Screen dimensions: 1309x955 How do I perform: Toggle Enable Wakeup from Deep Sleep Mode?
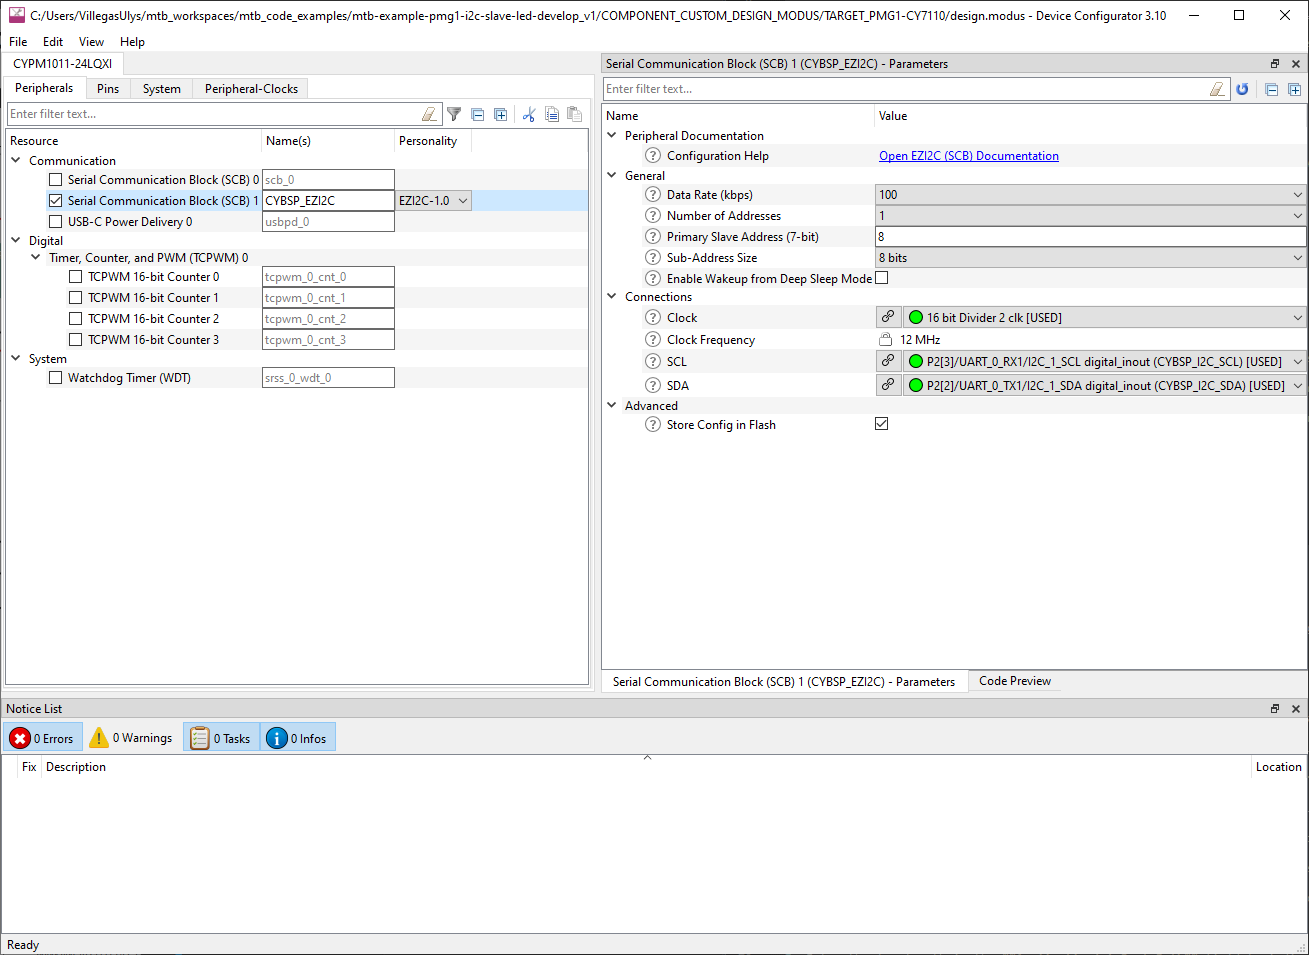pyautogui.click(x=882, y=278)
